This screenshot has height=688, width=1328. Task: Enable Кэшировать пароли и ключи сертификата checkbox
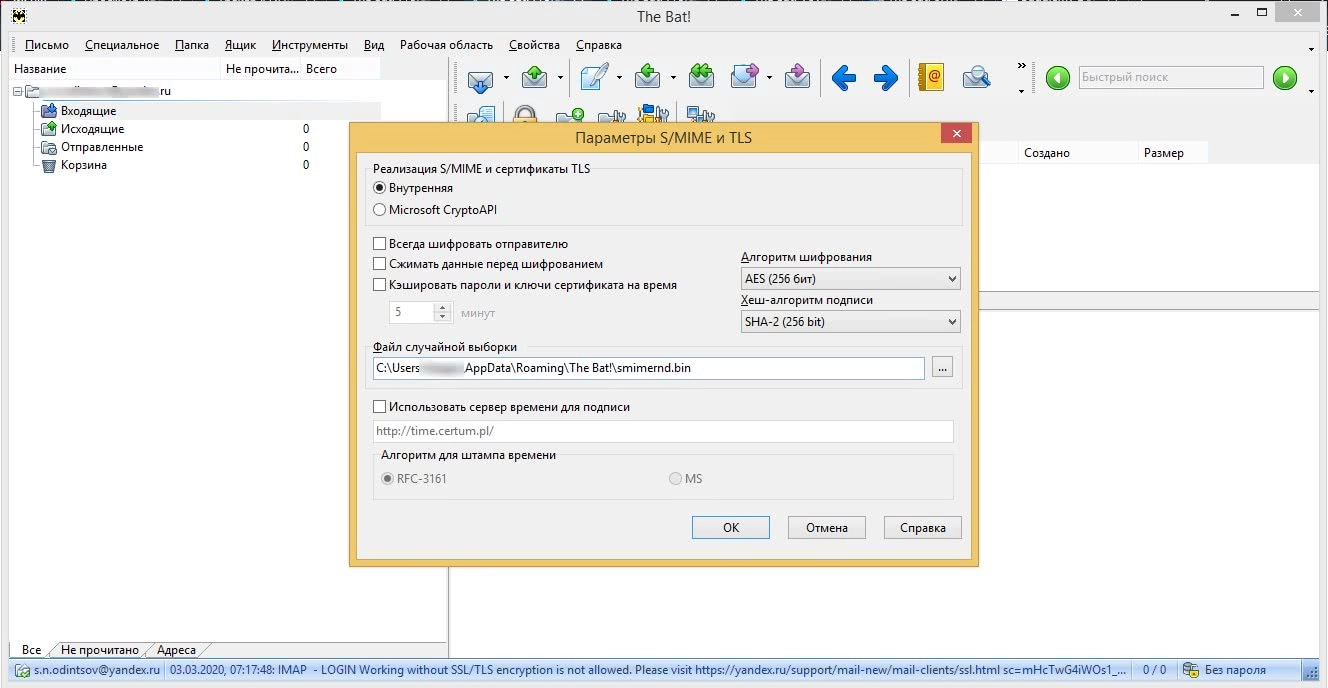[379, 285]
